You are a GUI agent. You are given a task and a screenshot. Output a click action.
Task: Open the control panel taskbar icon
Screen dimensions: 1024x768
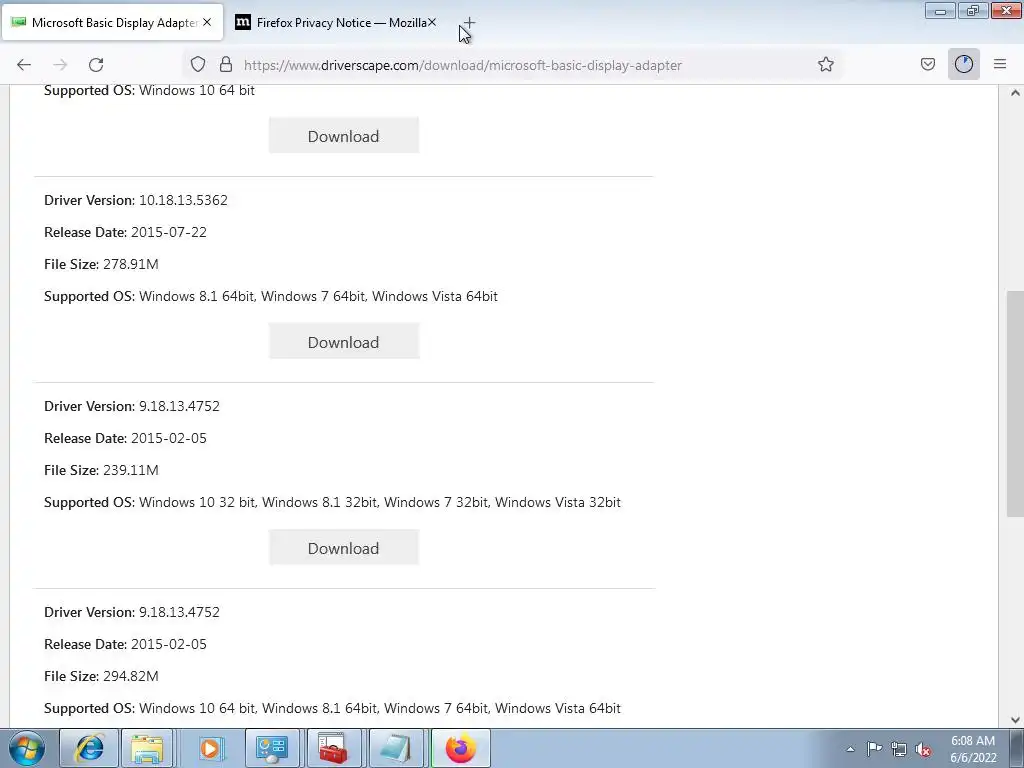pos(272,748)
